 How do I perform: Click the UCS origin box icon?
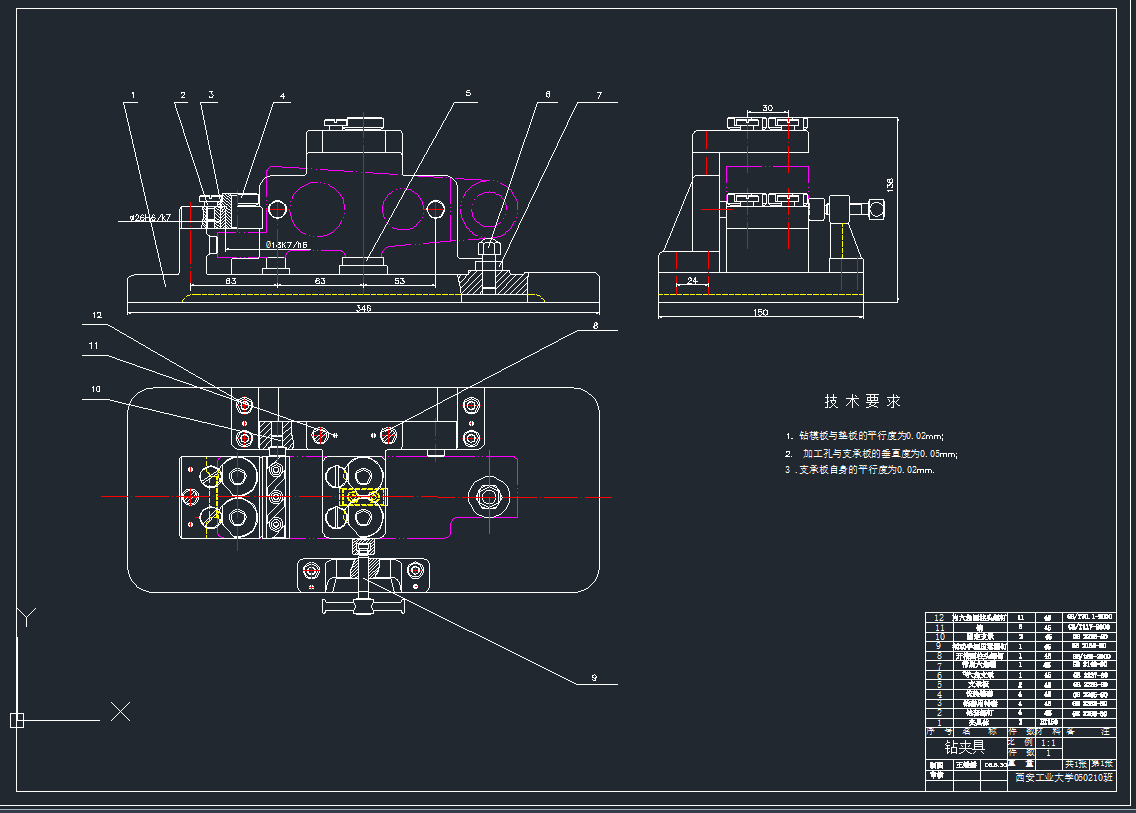point(17,719)
